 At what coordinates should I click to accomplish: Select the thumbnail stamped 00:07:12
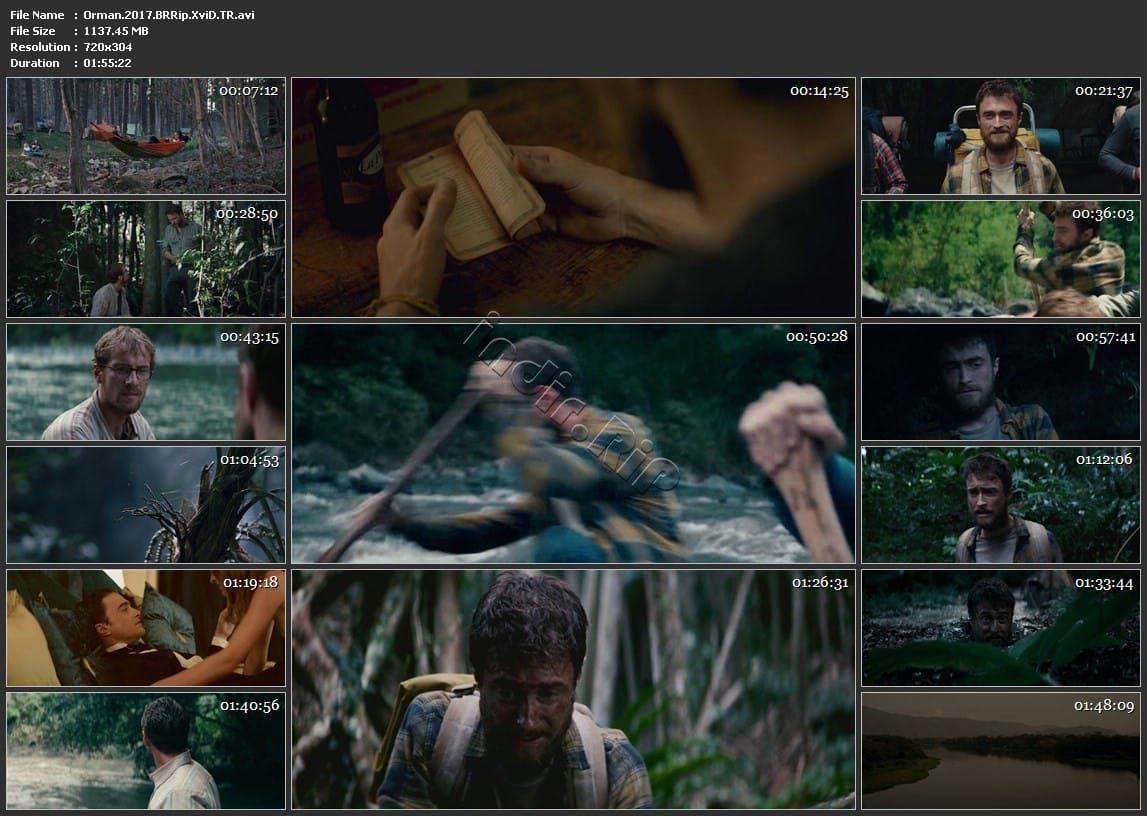[x=146, y=136]
